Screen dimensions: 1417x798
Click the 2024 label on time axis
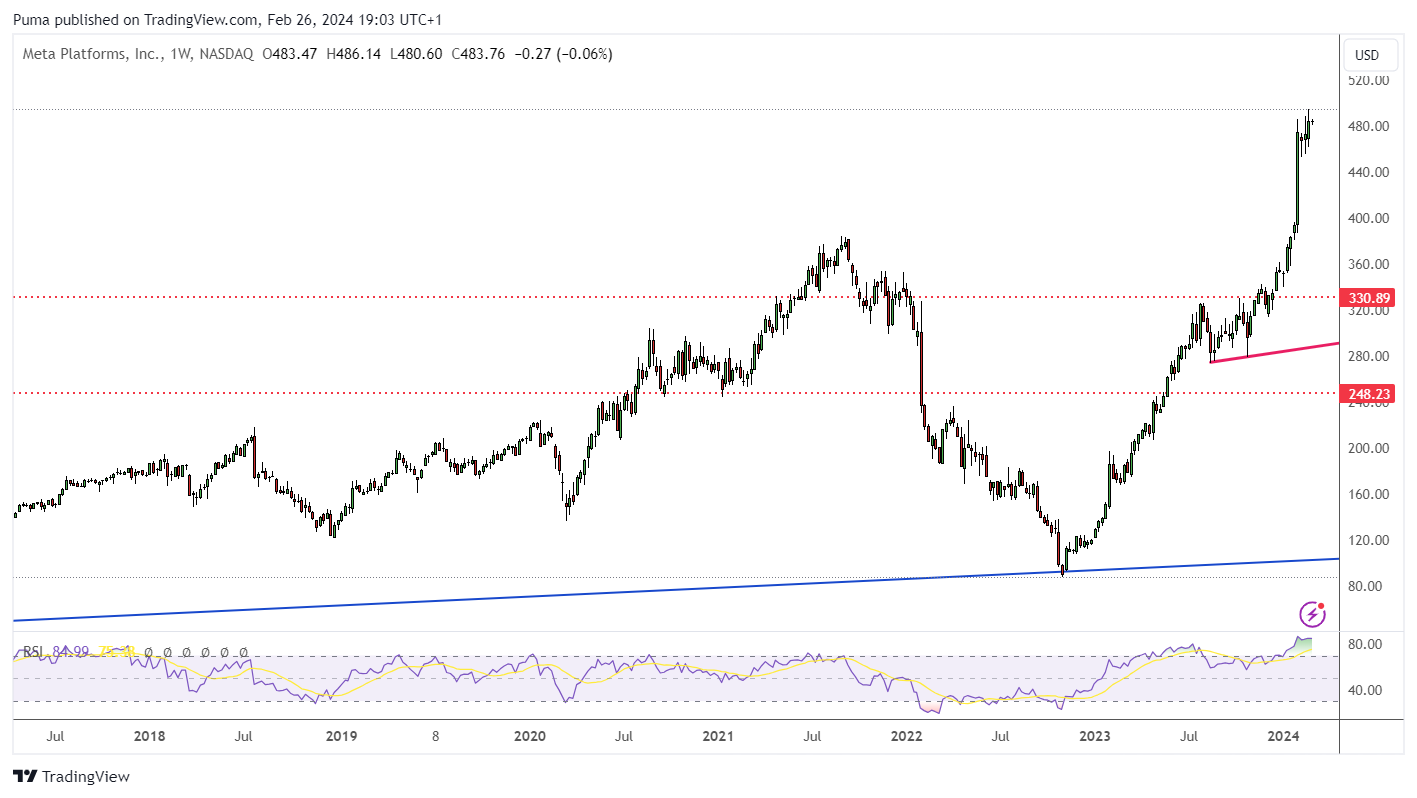[x=1283, y=737]
